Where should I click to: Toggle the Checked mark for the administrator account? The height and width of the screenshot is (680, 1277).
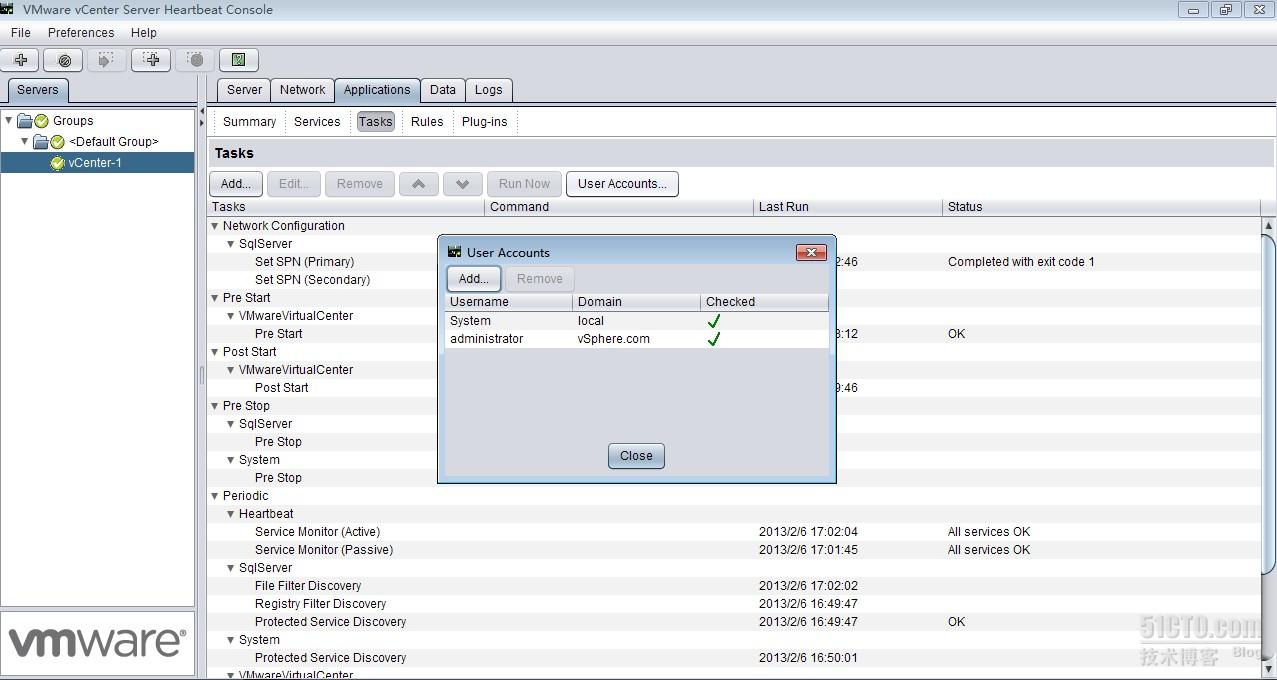pos(714,339)
